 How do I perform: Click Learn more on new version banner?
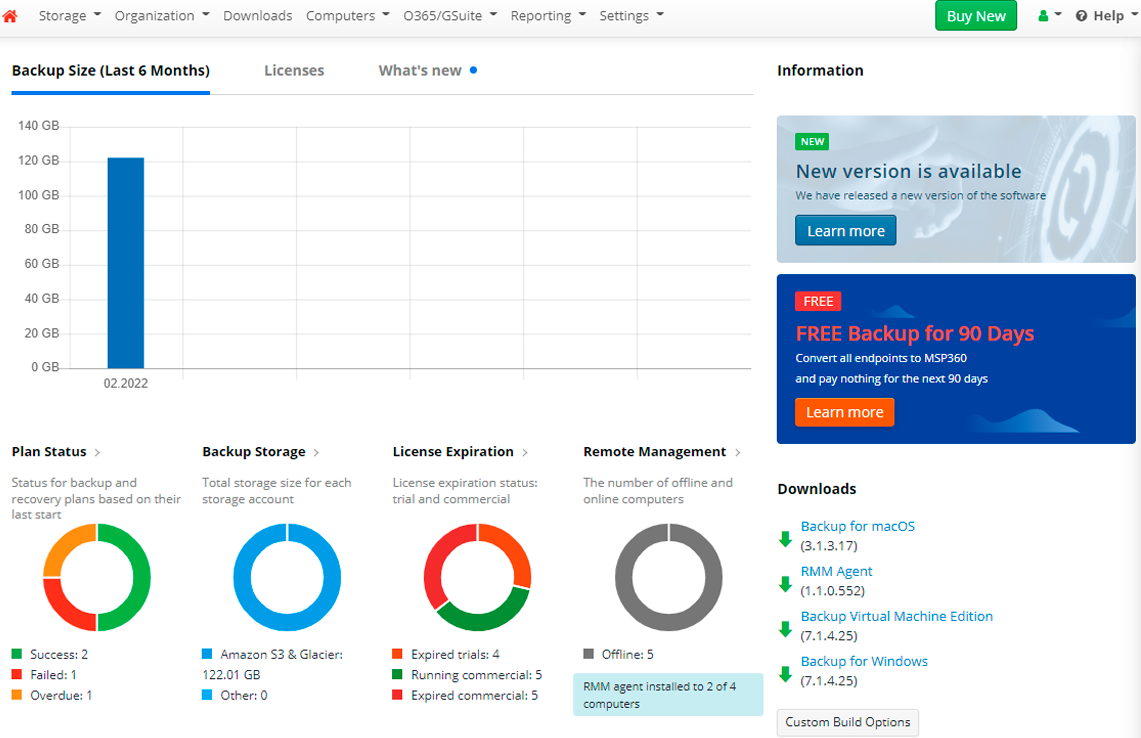(845, 231)
